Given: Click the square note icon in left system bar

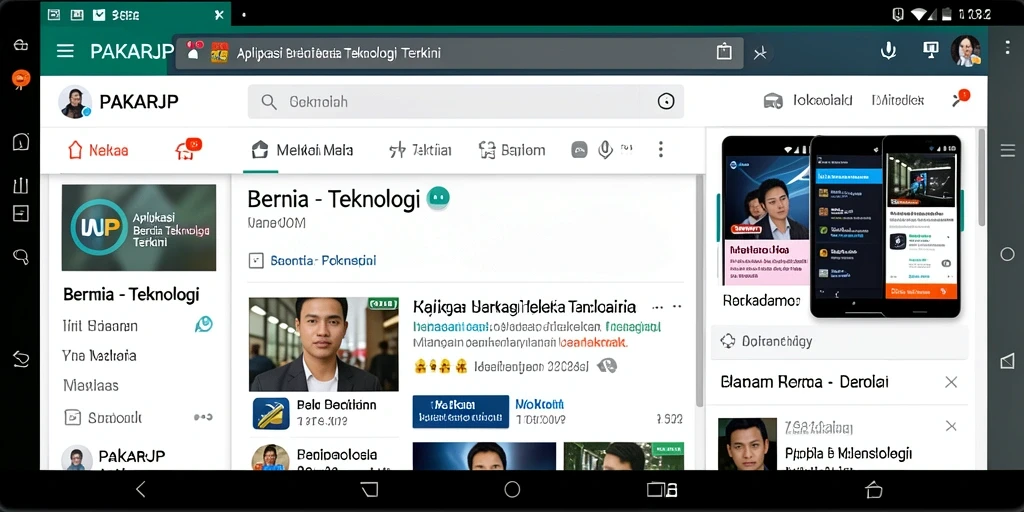Looking at the screenshot, I should click(x=21, y=213).
